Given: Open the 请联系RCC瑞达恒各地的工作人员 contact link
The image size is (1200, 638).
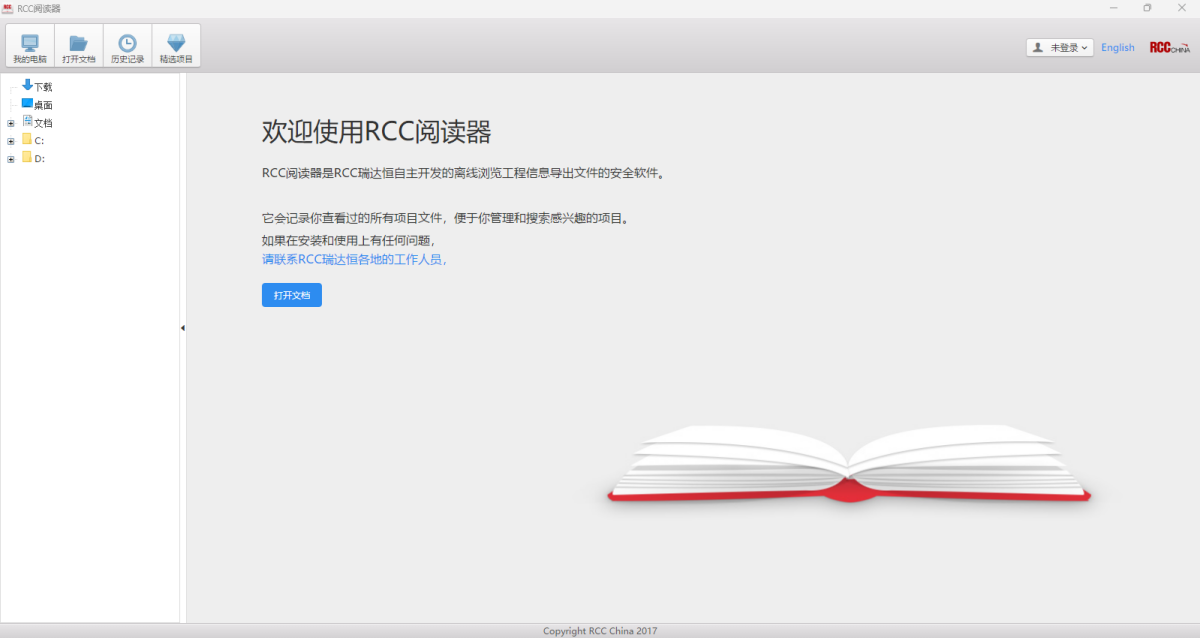Looking at the screenshot, I should [354, 259].
